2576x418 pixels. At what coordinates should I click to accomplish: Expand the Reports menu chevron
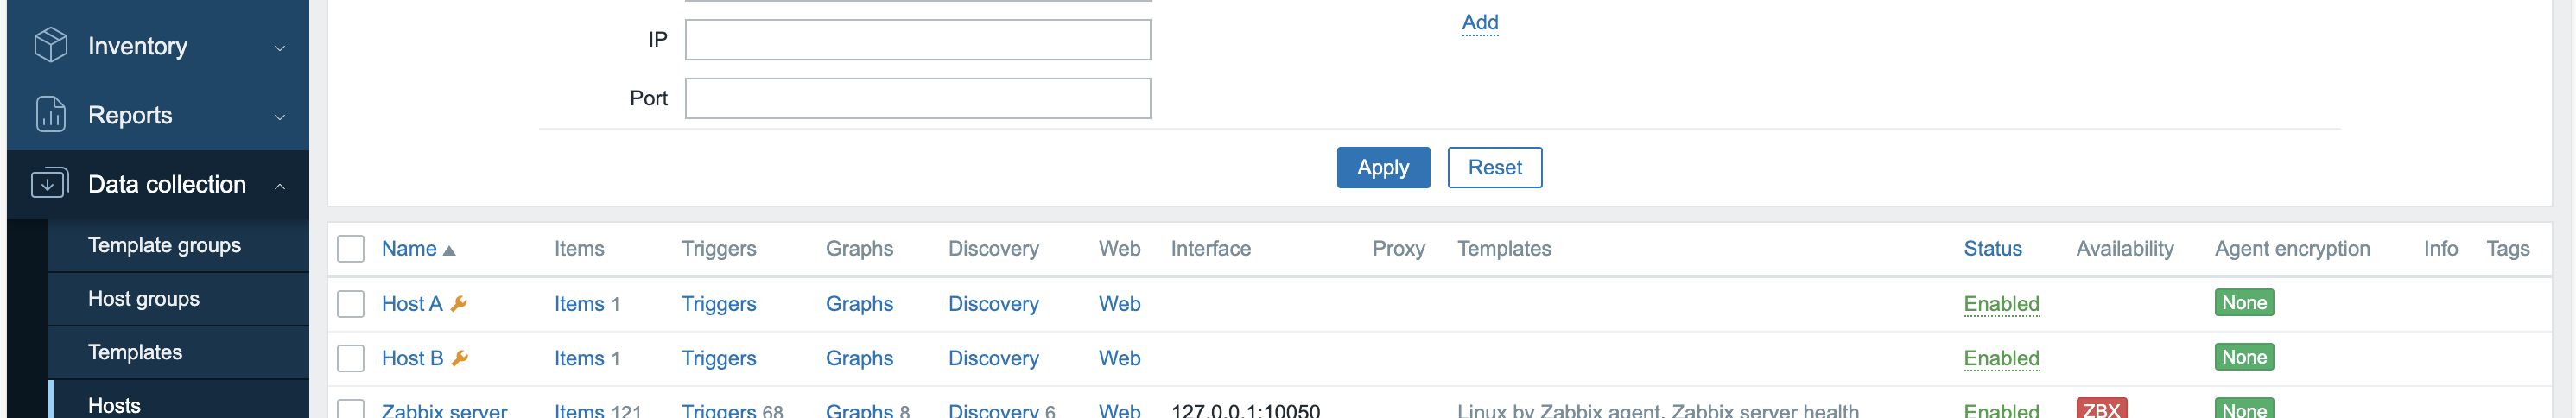tap(280, 116)
